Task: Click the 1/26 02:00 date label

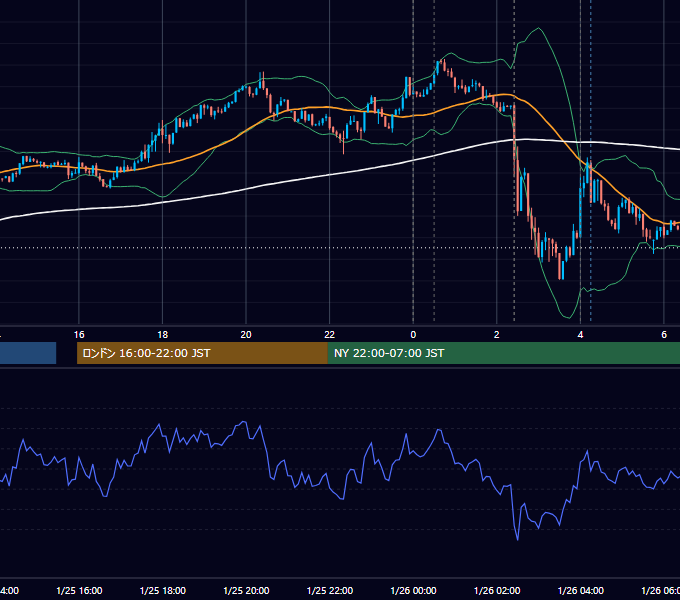Action: pyautogui.click(x=497, y=590)
